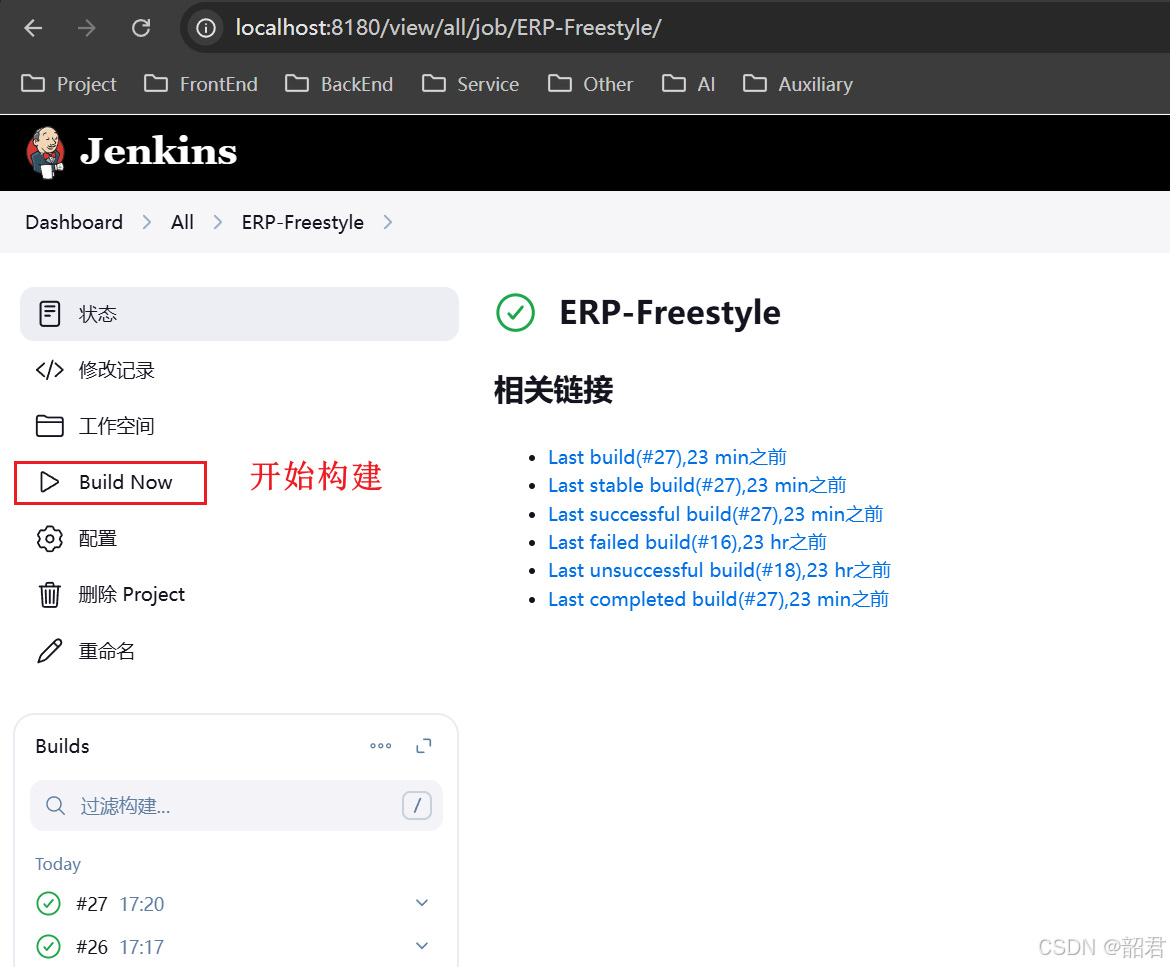Click the browser address bar URL
The image size is (1170, 967).
(448, 28)
